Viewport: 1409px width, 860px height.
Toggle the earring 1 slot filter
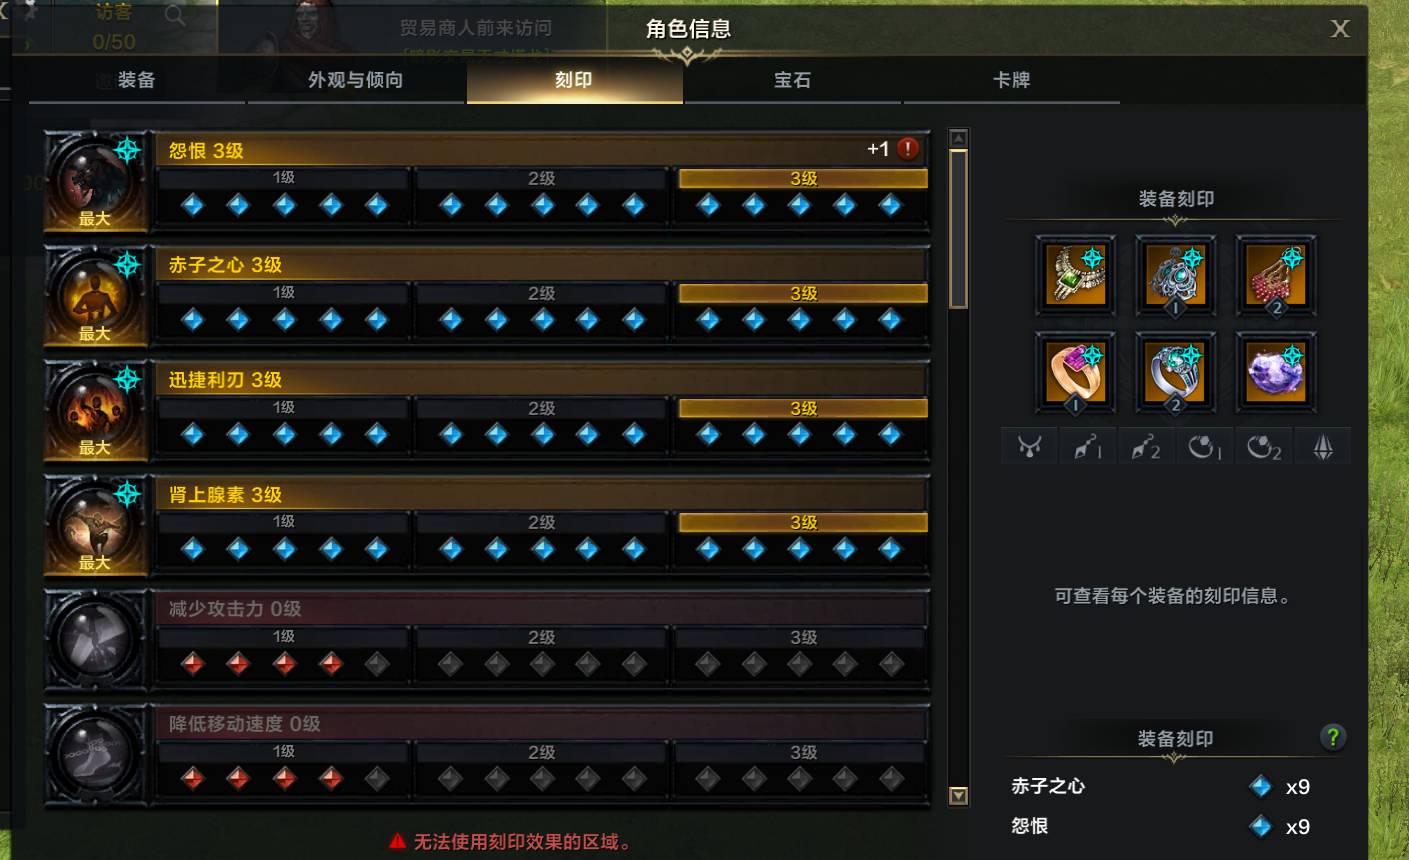(x=1088, y=447)
